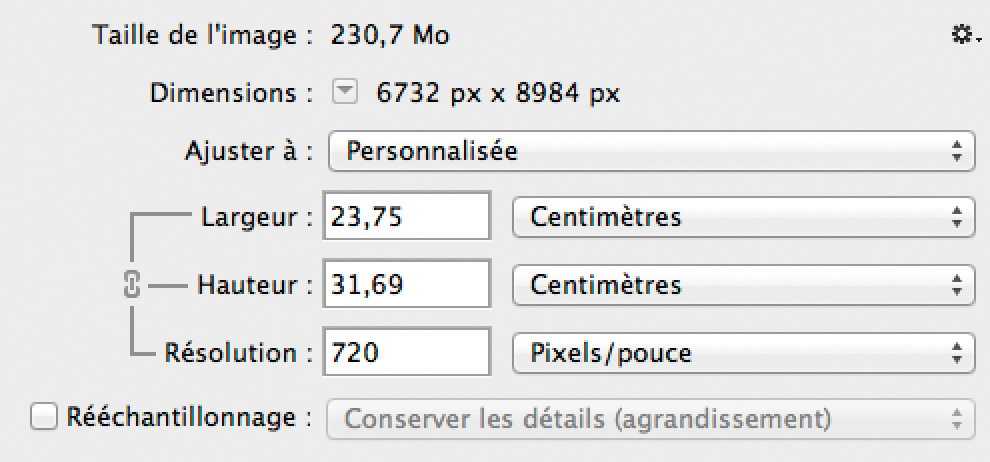Open the Hauteur Centimètres unit dropdown
Screen dimensions: 990x462
(744, 285)
